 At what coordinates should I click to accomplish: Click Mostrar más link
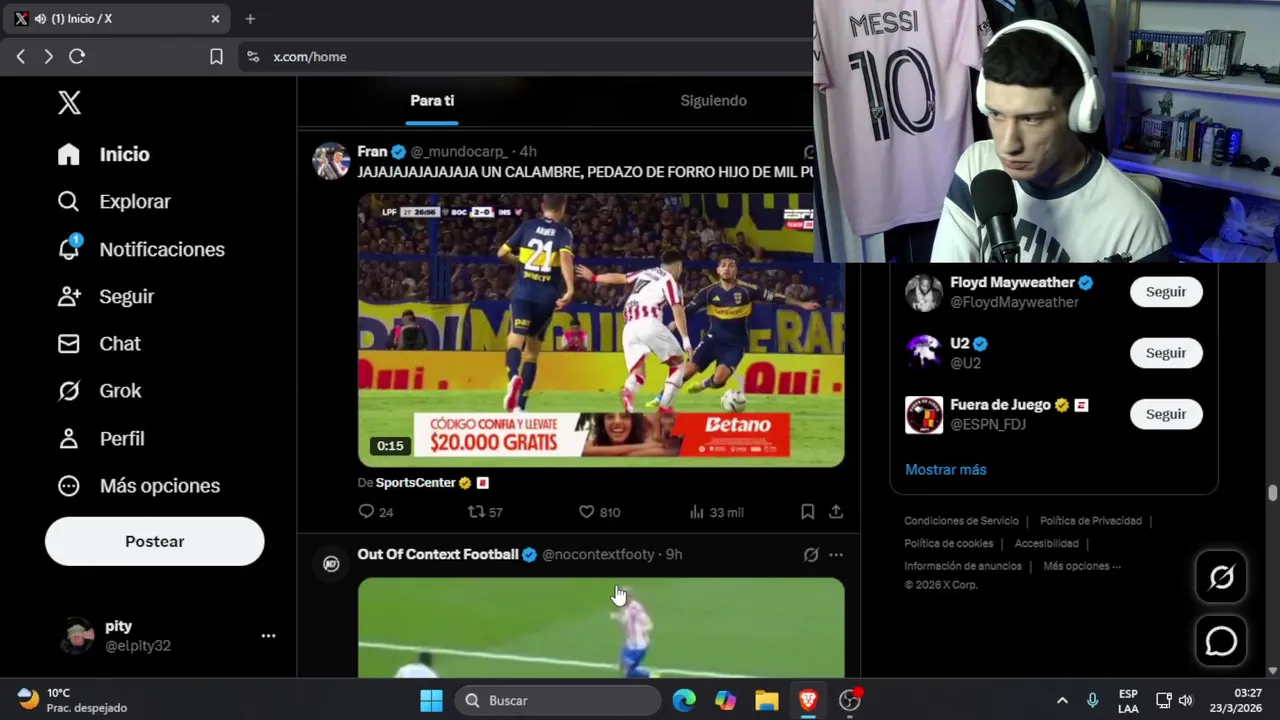945,469
